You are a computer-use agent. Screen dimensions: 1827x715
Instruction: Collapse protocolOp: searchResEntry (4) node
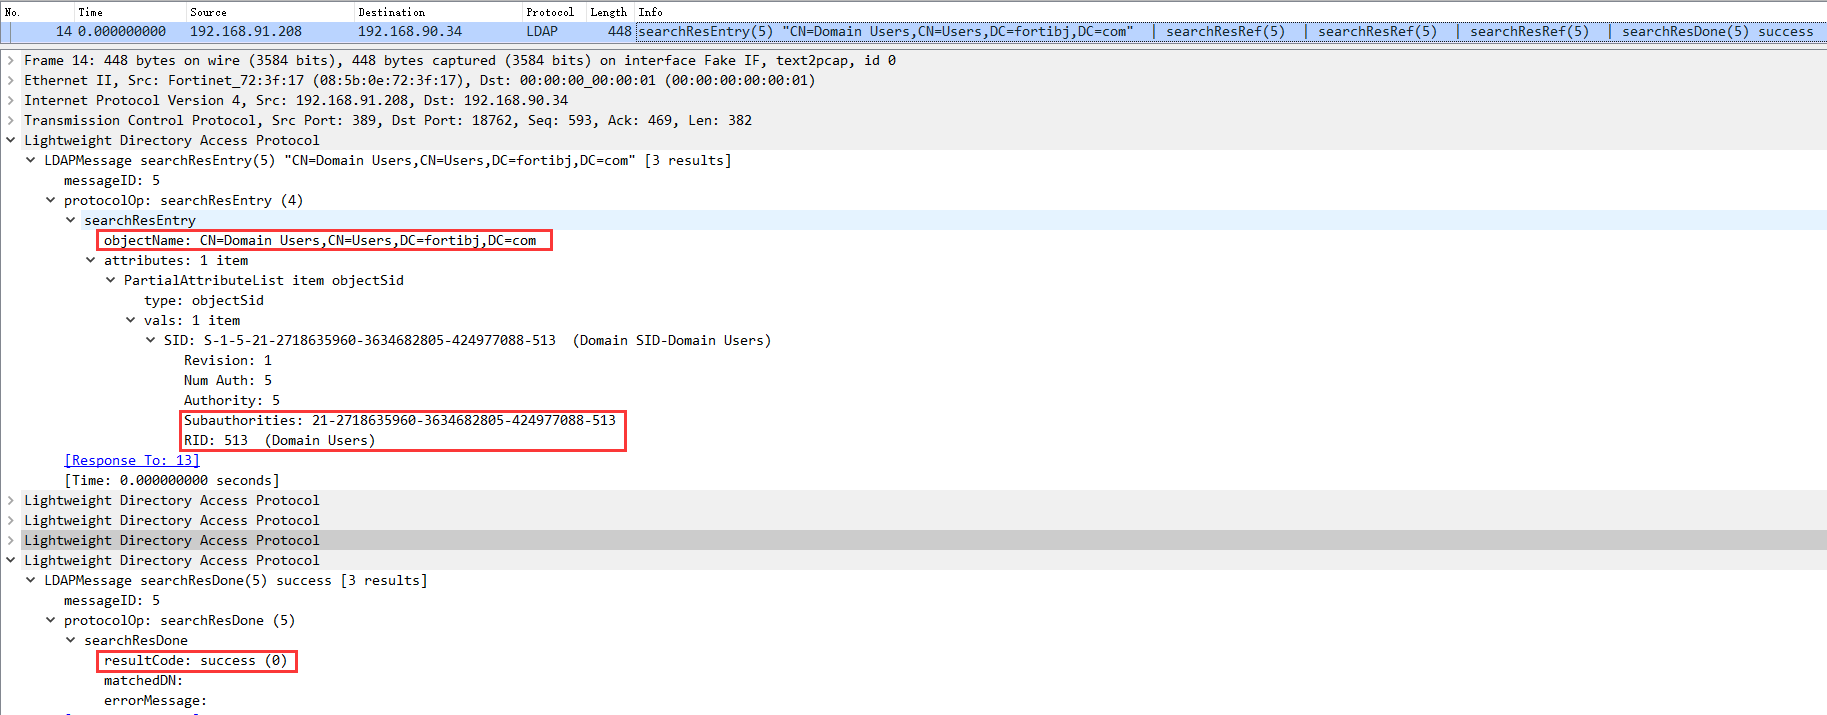coord(51,200)
